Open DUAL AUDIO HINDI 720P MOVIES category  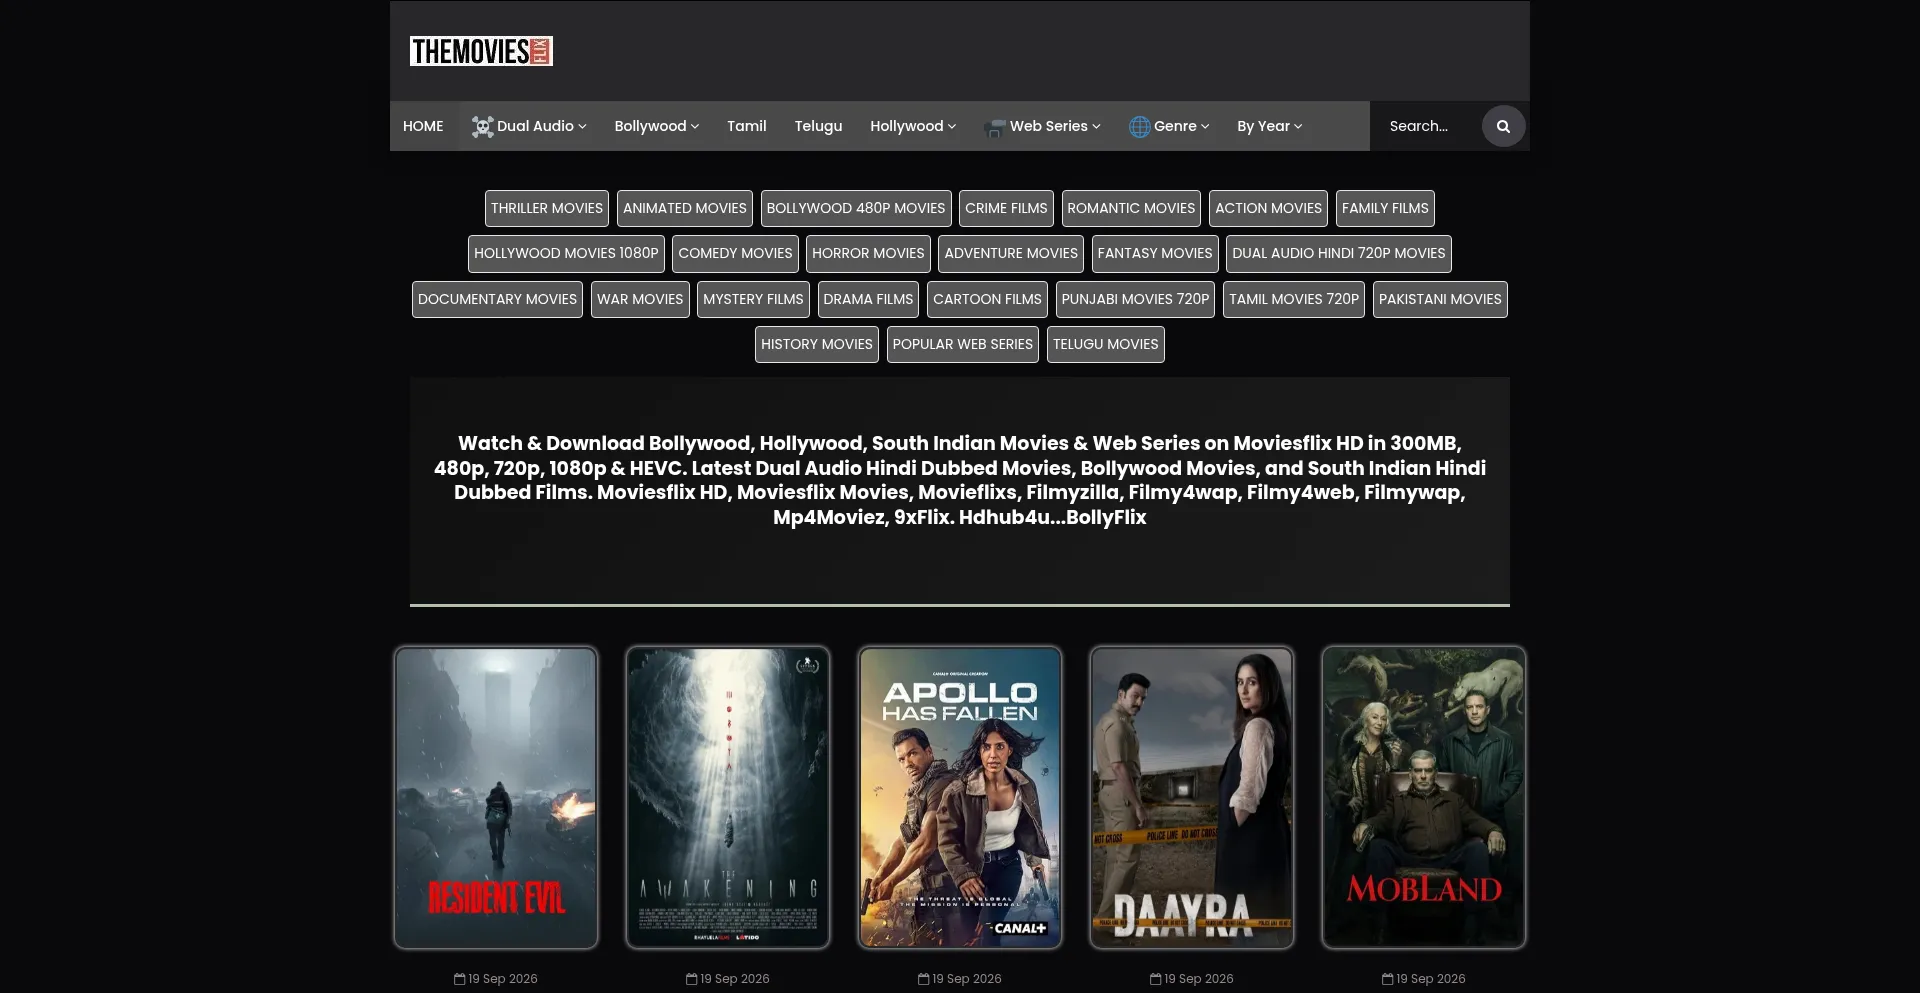(1339, 254)
